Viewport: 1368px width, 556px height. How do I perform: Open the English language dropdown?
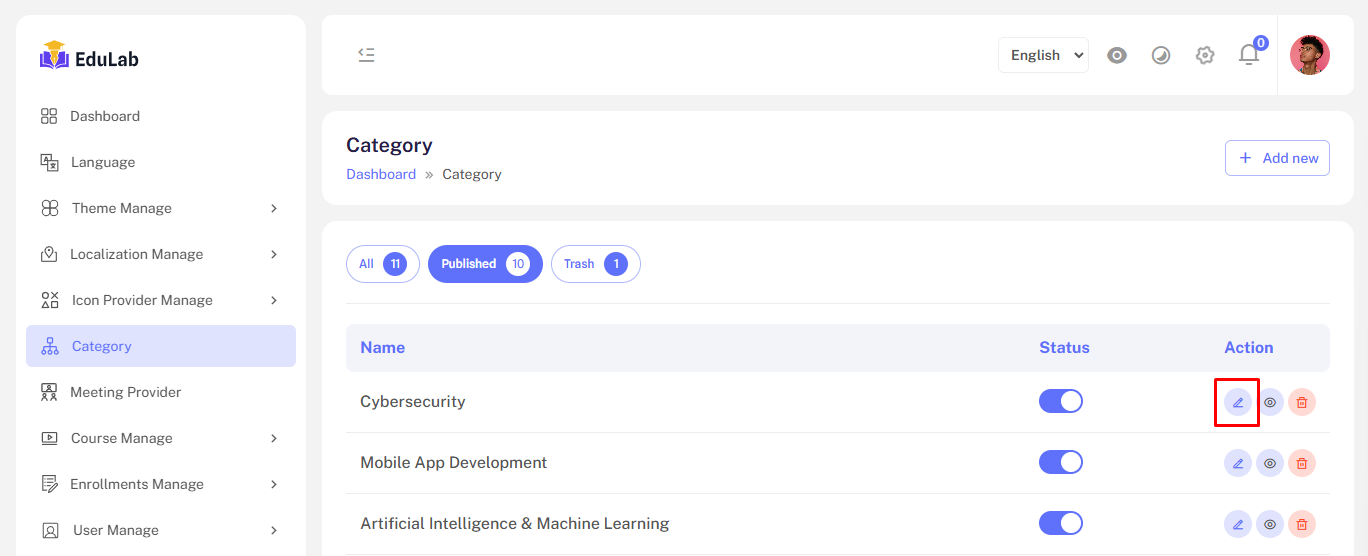pos(1043,55)
